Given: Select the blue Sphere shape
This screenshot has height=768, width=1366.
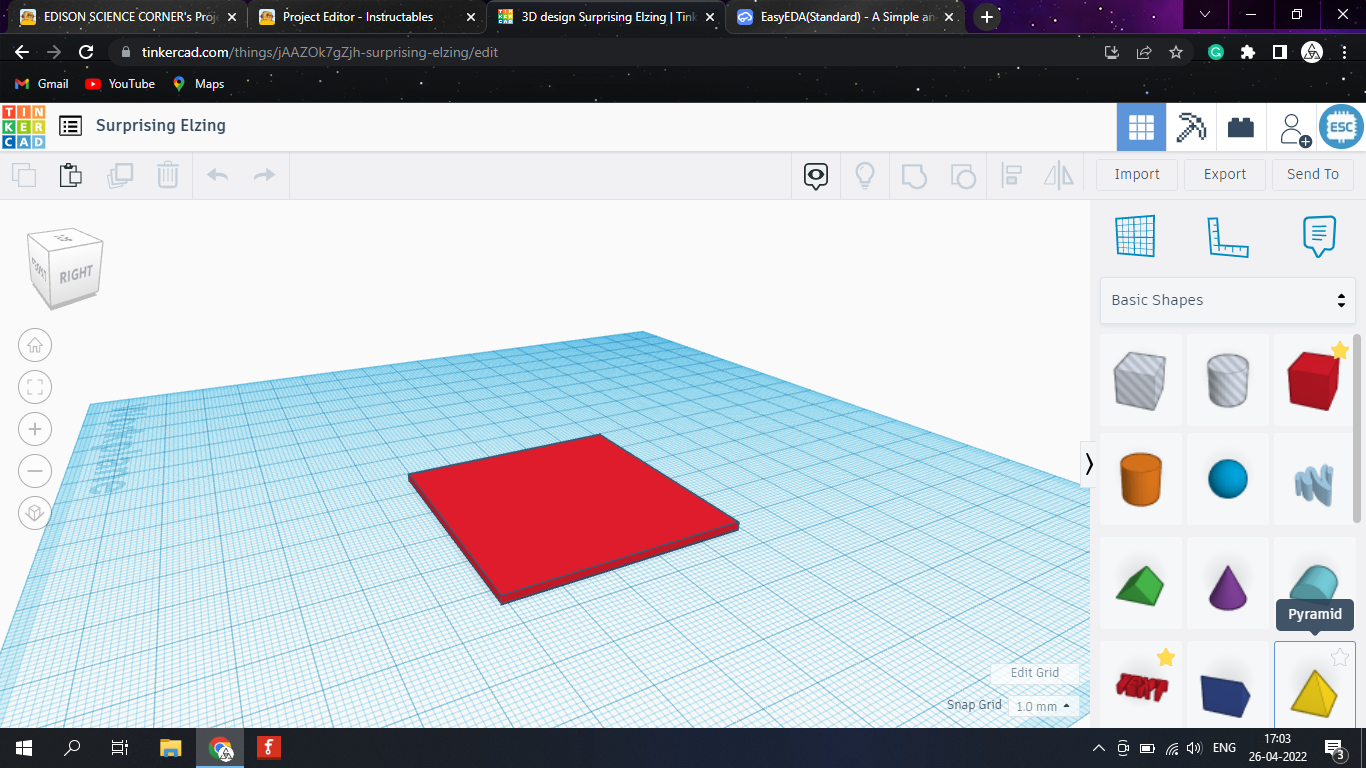Looking at the screenshot, I should (1228, 479).
